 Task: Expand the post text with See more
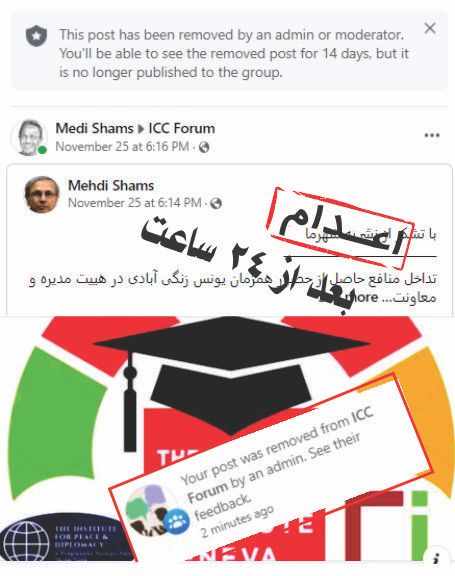(x=364, y=297)
